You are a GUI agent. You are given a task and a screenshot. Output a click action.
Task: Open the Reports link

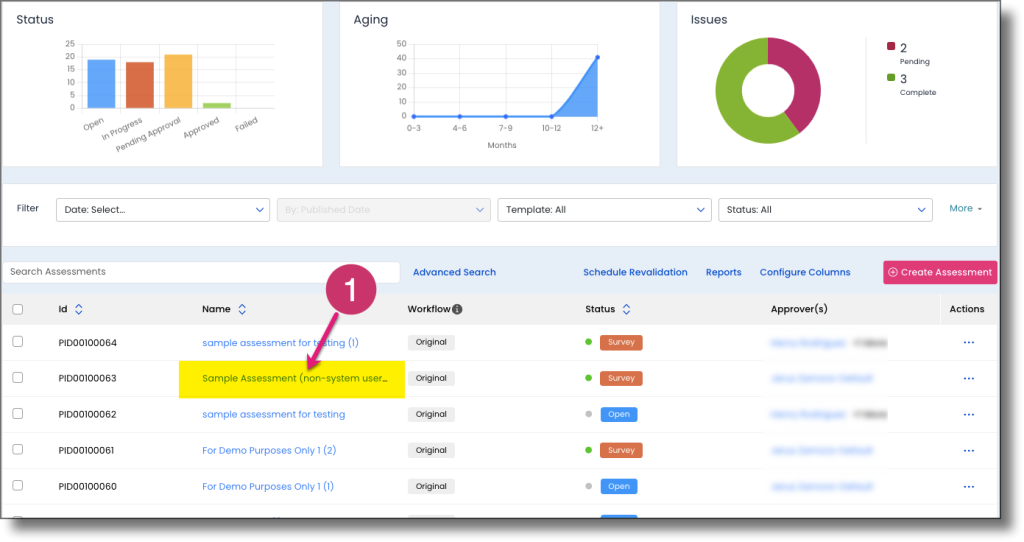click(x=723, y=272)
